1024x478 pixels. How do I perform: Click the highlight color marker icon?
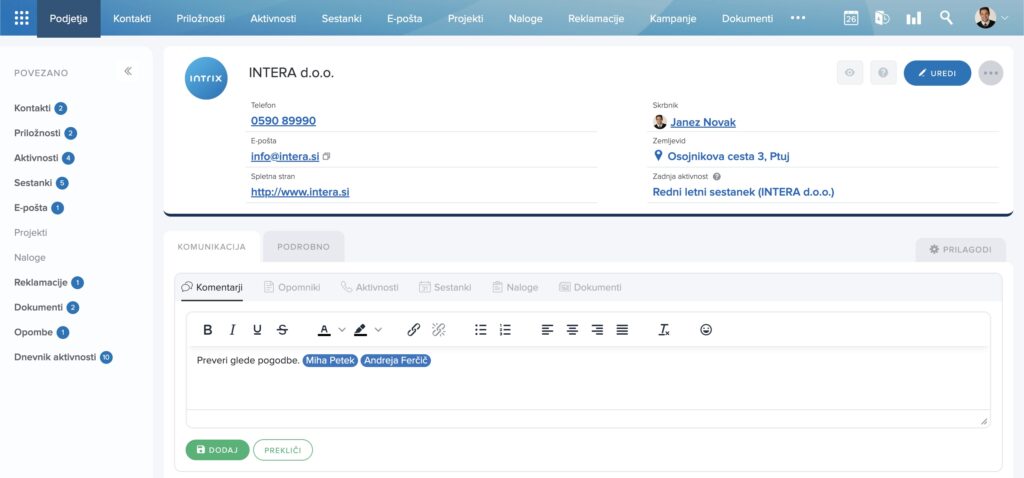point(360,330)
